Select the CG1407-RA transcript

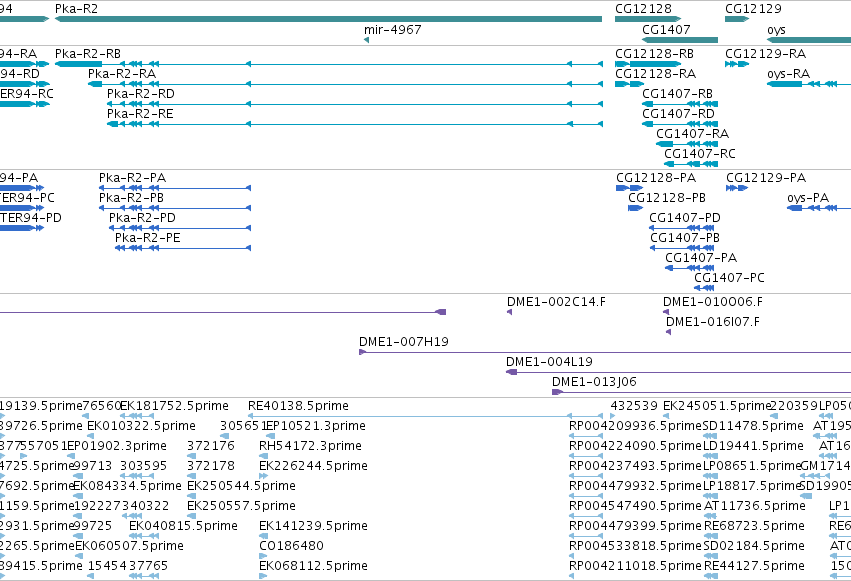point(692,134)
